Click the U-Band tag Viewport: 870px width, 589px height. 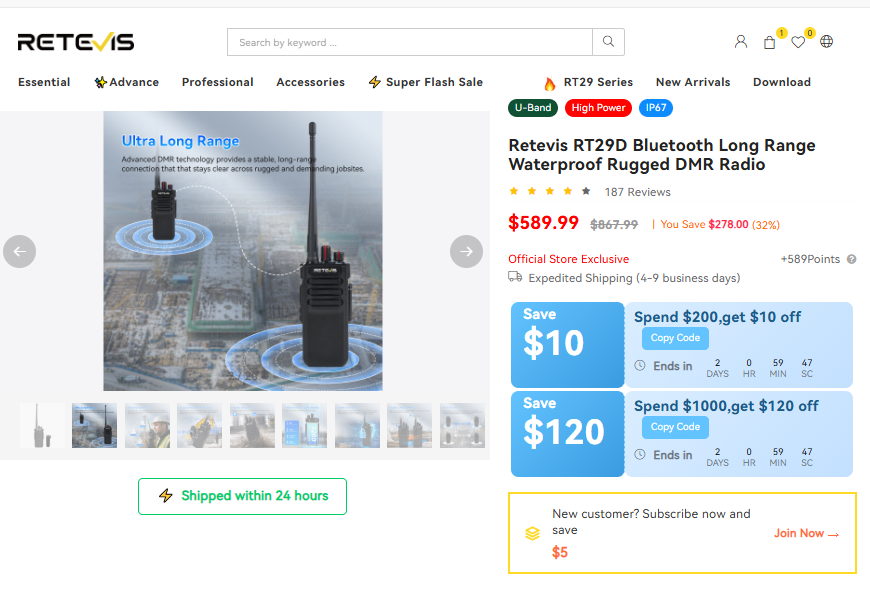(533, 108)
